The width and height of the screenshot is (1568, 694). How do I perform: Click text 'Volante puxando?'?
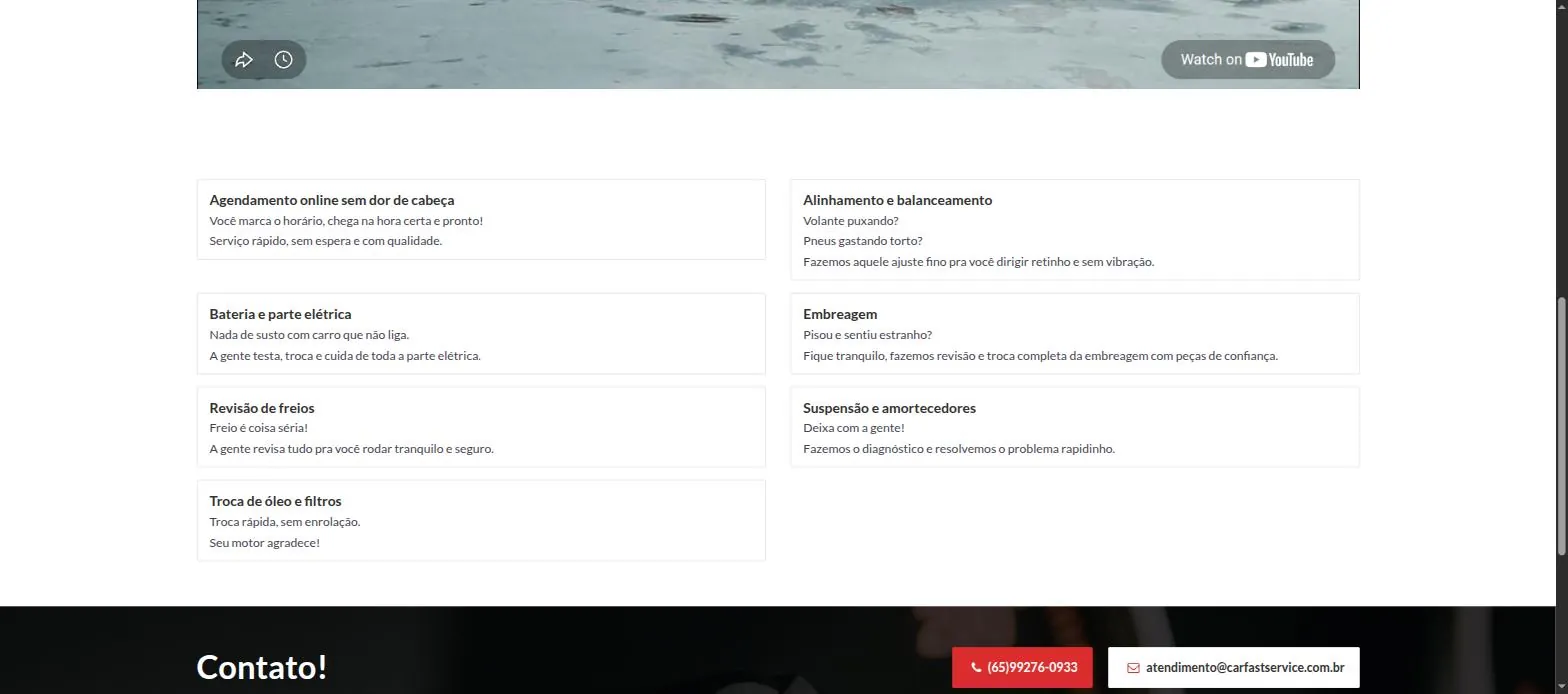[x=851, y=221]
